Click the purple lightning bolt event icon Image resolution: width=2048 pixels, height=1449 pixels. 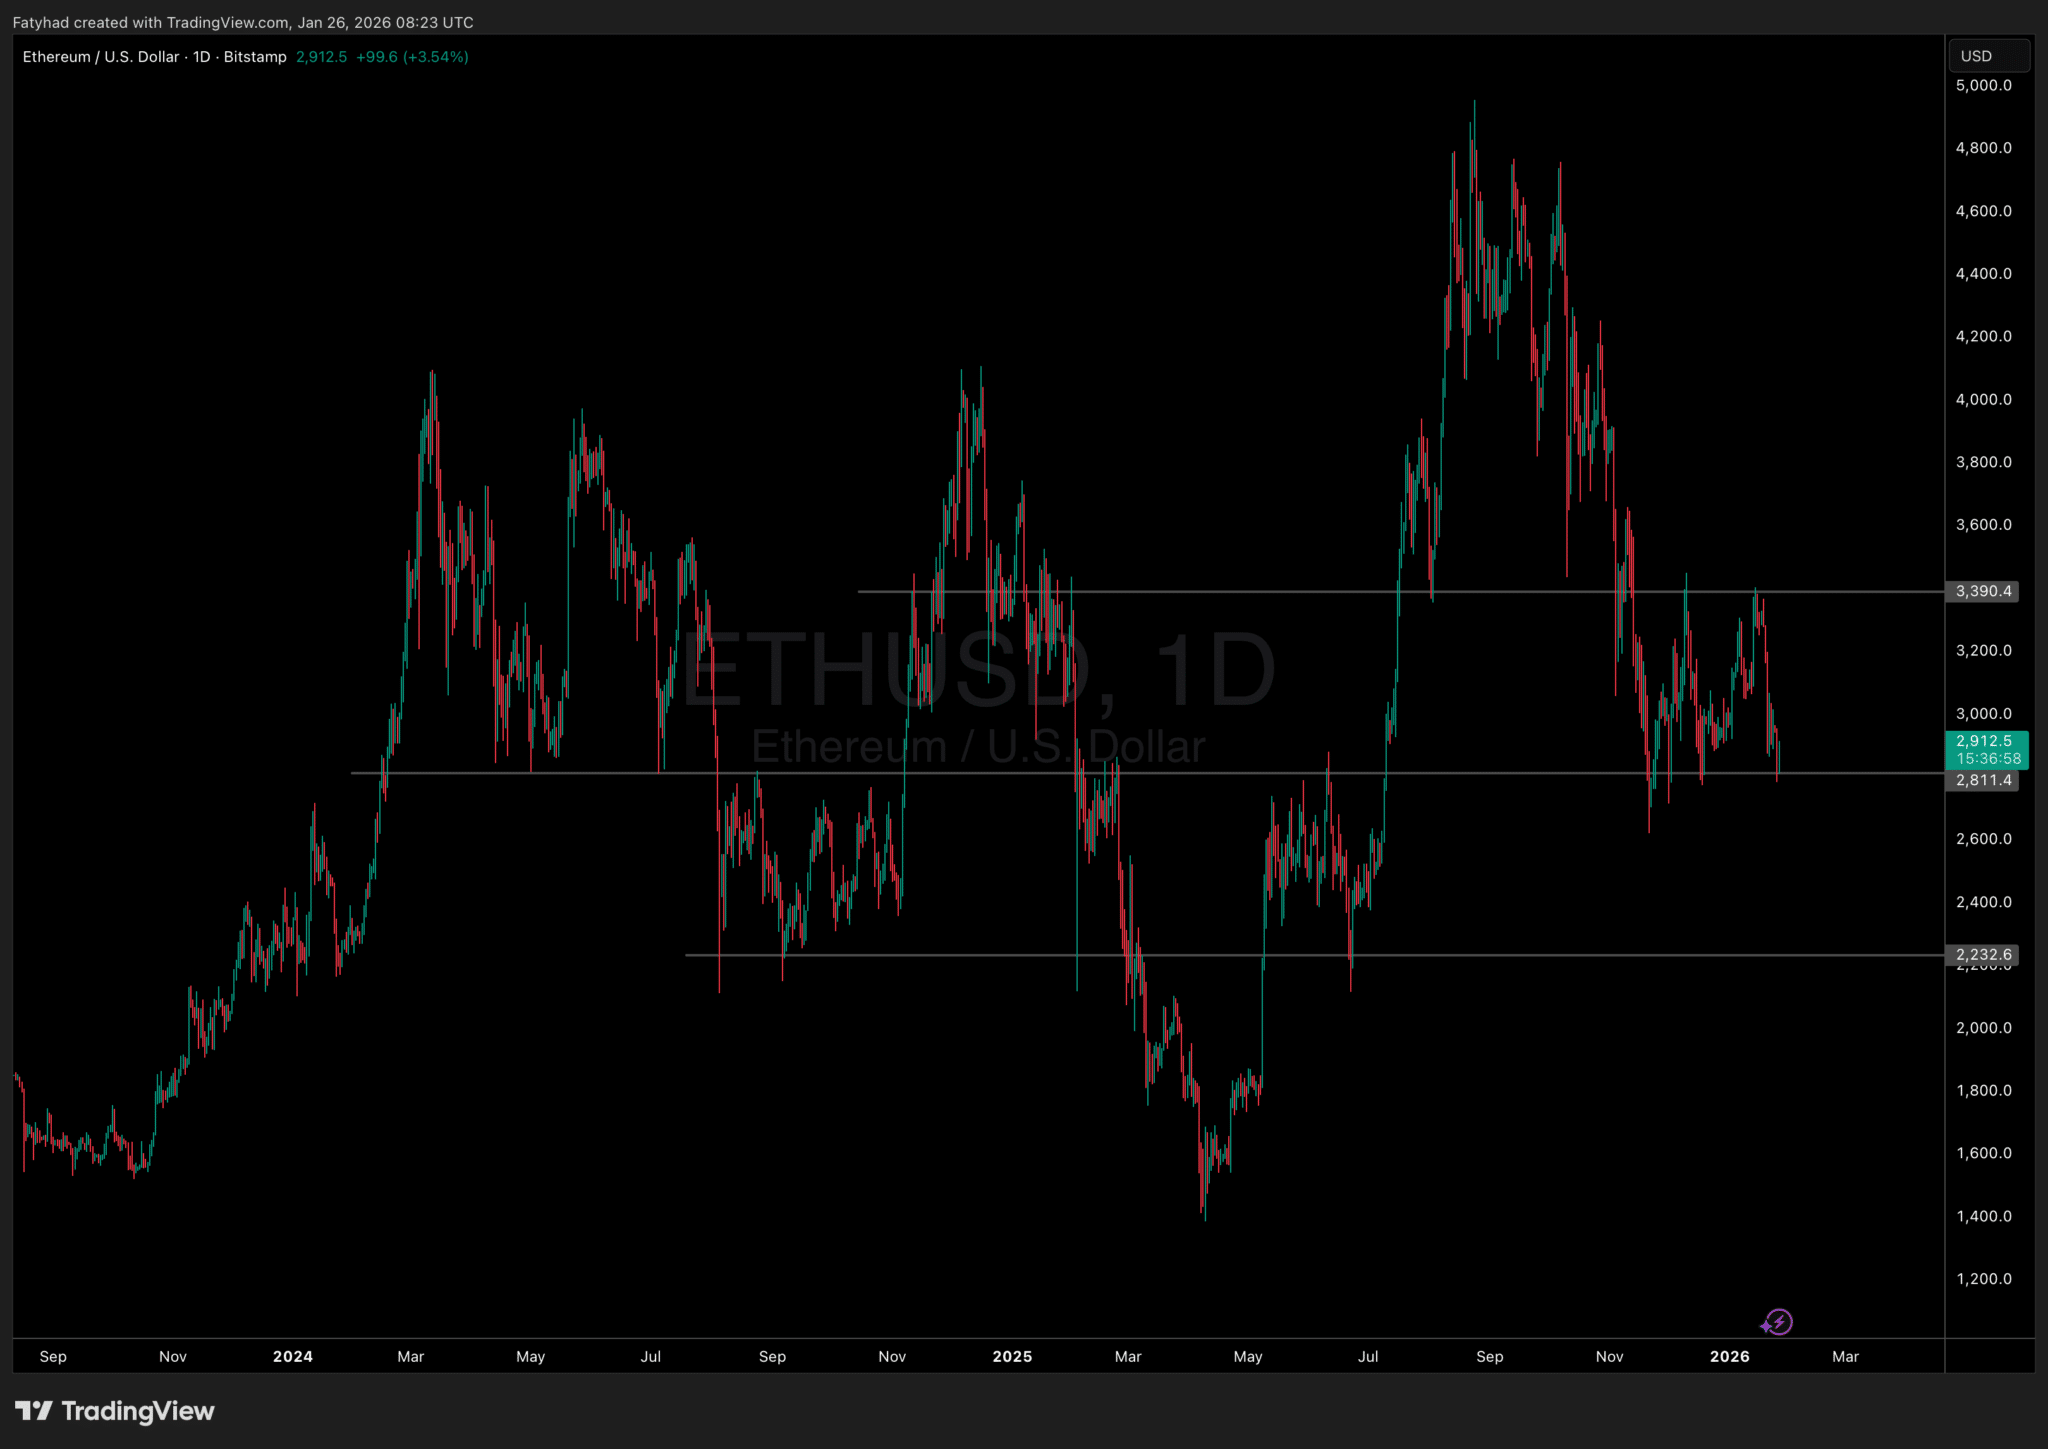1778,1322
